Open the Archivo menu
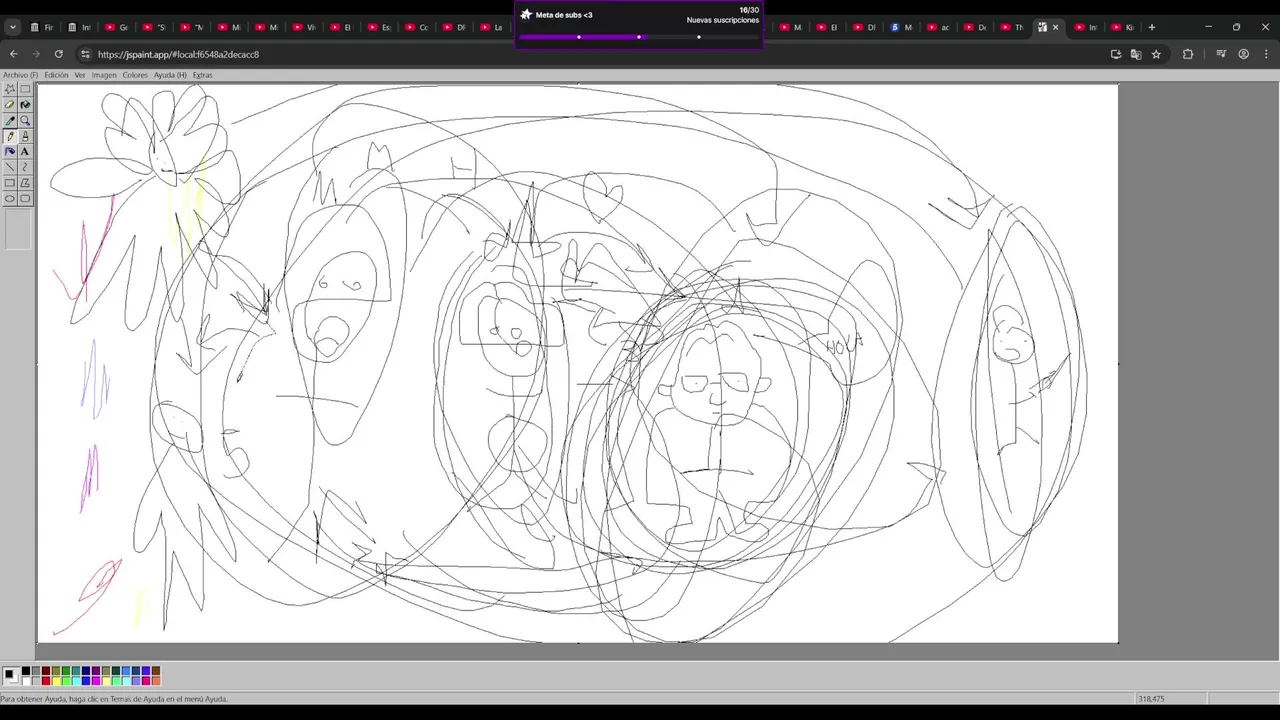This screenshot has height=720, width=1280. point(20,75)
